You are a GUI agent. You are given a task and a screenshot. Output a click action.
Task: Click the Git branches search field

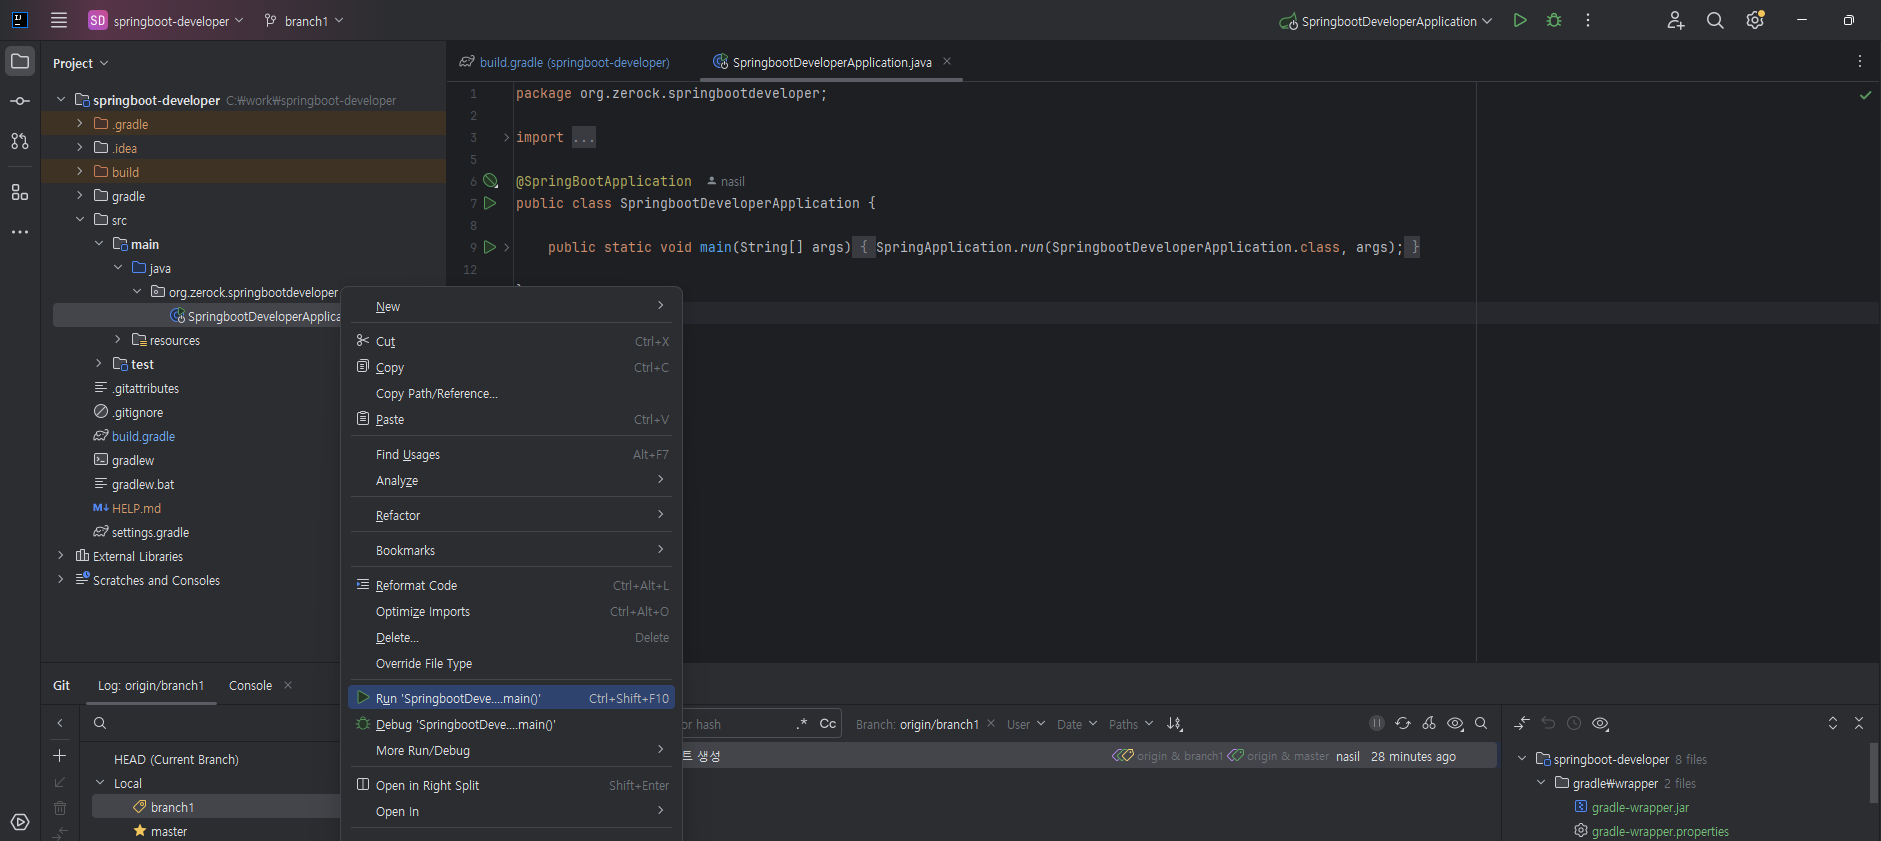[x=210, y=723]
